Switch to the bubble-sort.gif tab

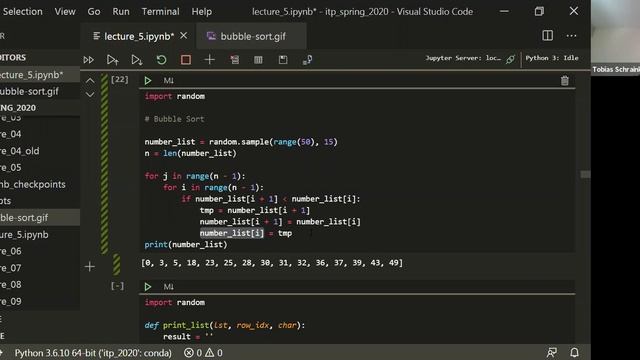pyautogui.click(x=251, y=36)
